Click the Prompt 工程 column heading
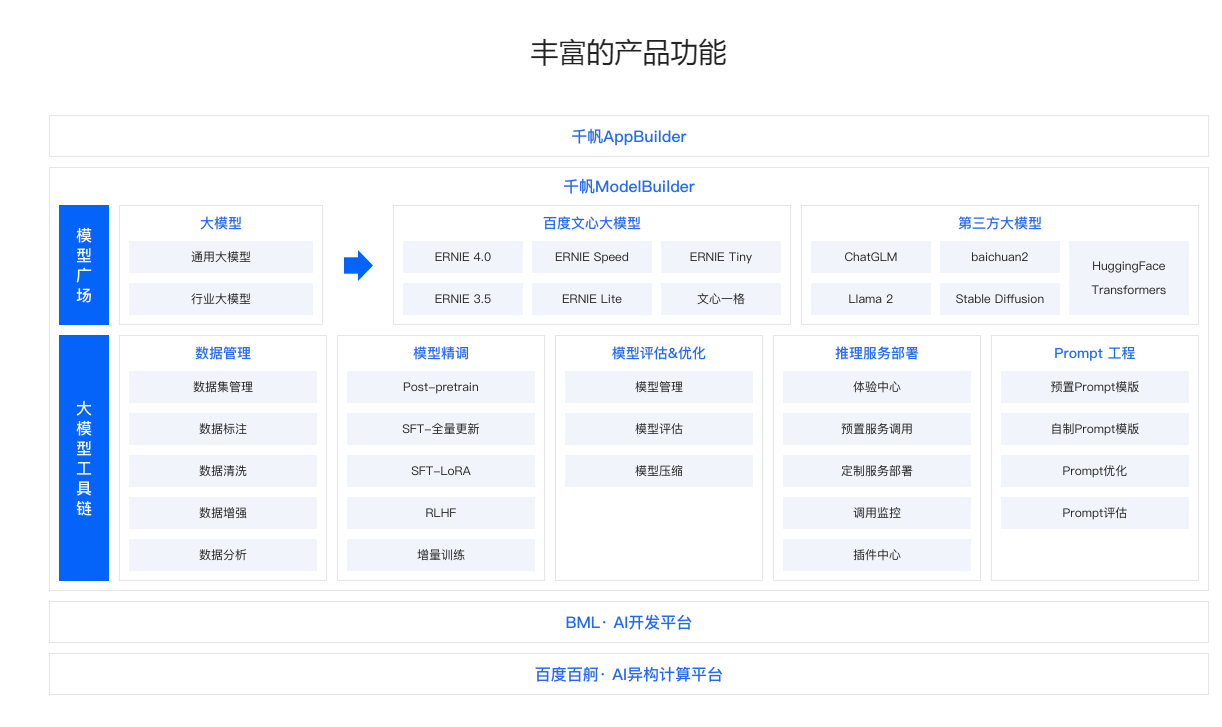Image resolution: width=1222 pixels, height=727 pixels. [1095, 354]
